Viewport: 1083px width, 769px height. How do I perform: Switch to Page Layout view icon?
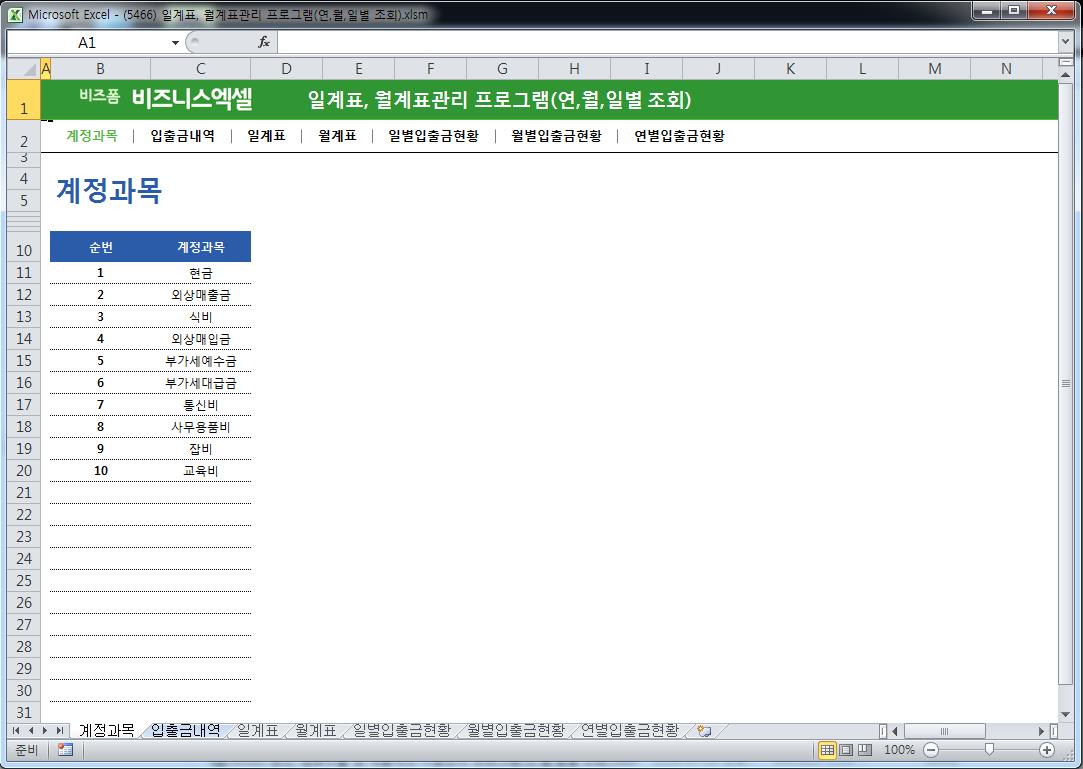click(846, 750)
